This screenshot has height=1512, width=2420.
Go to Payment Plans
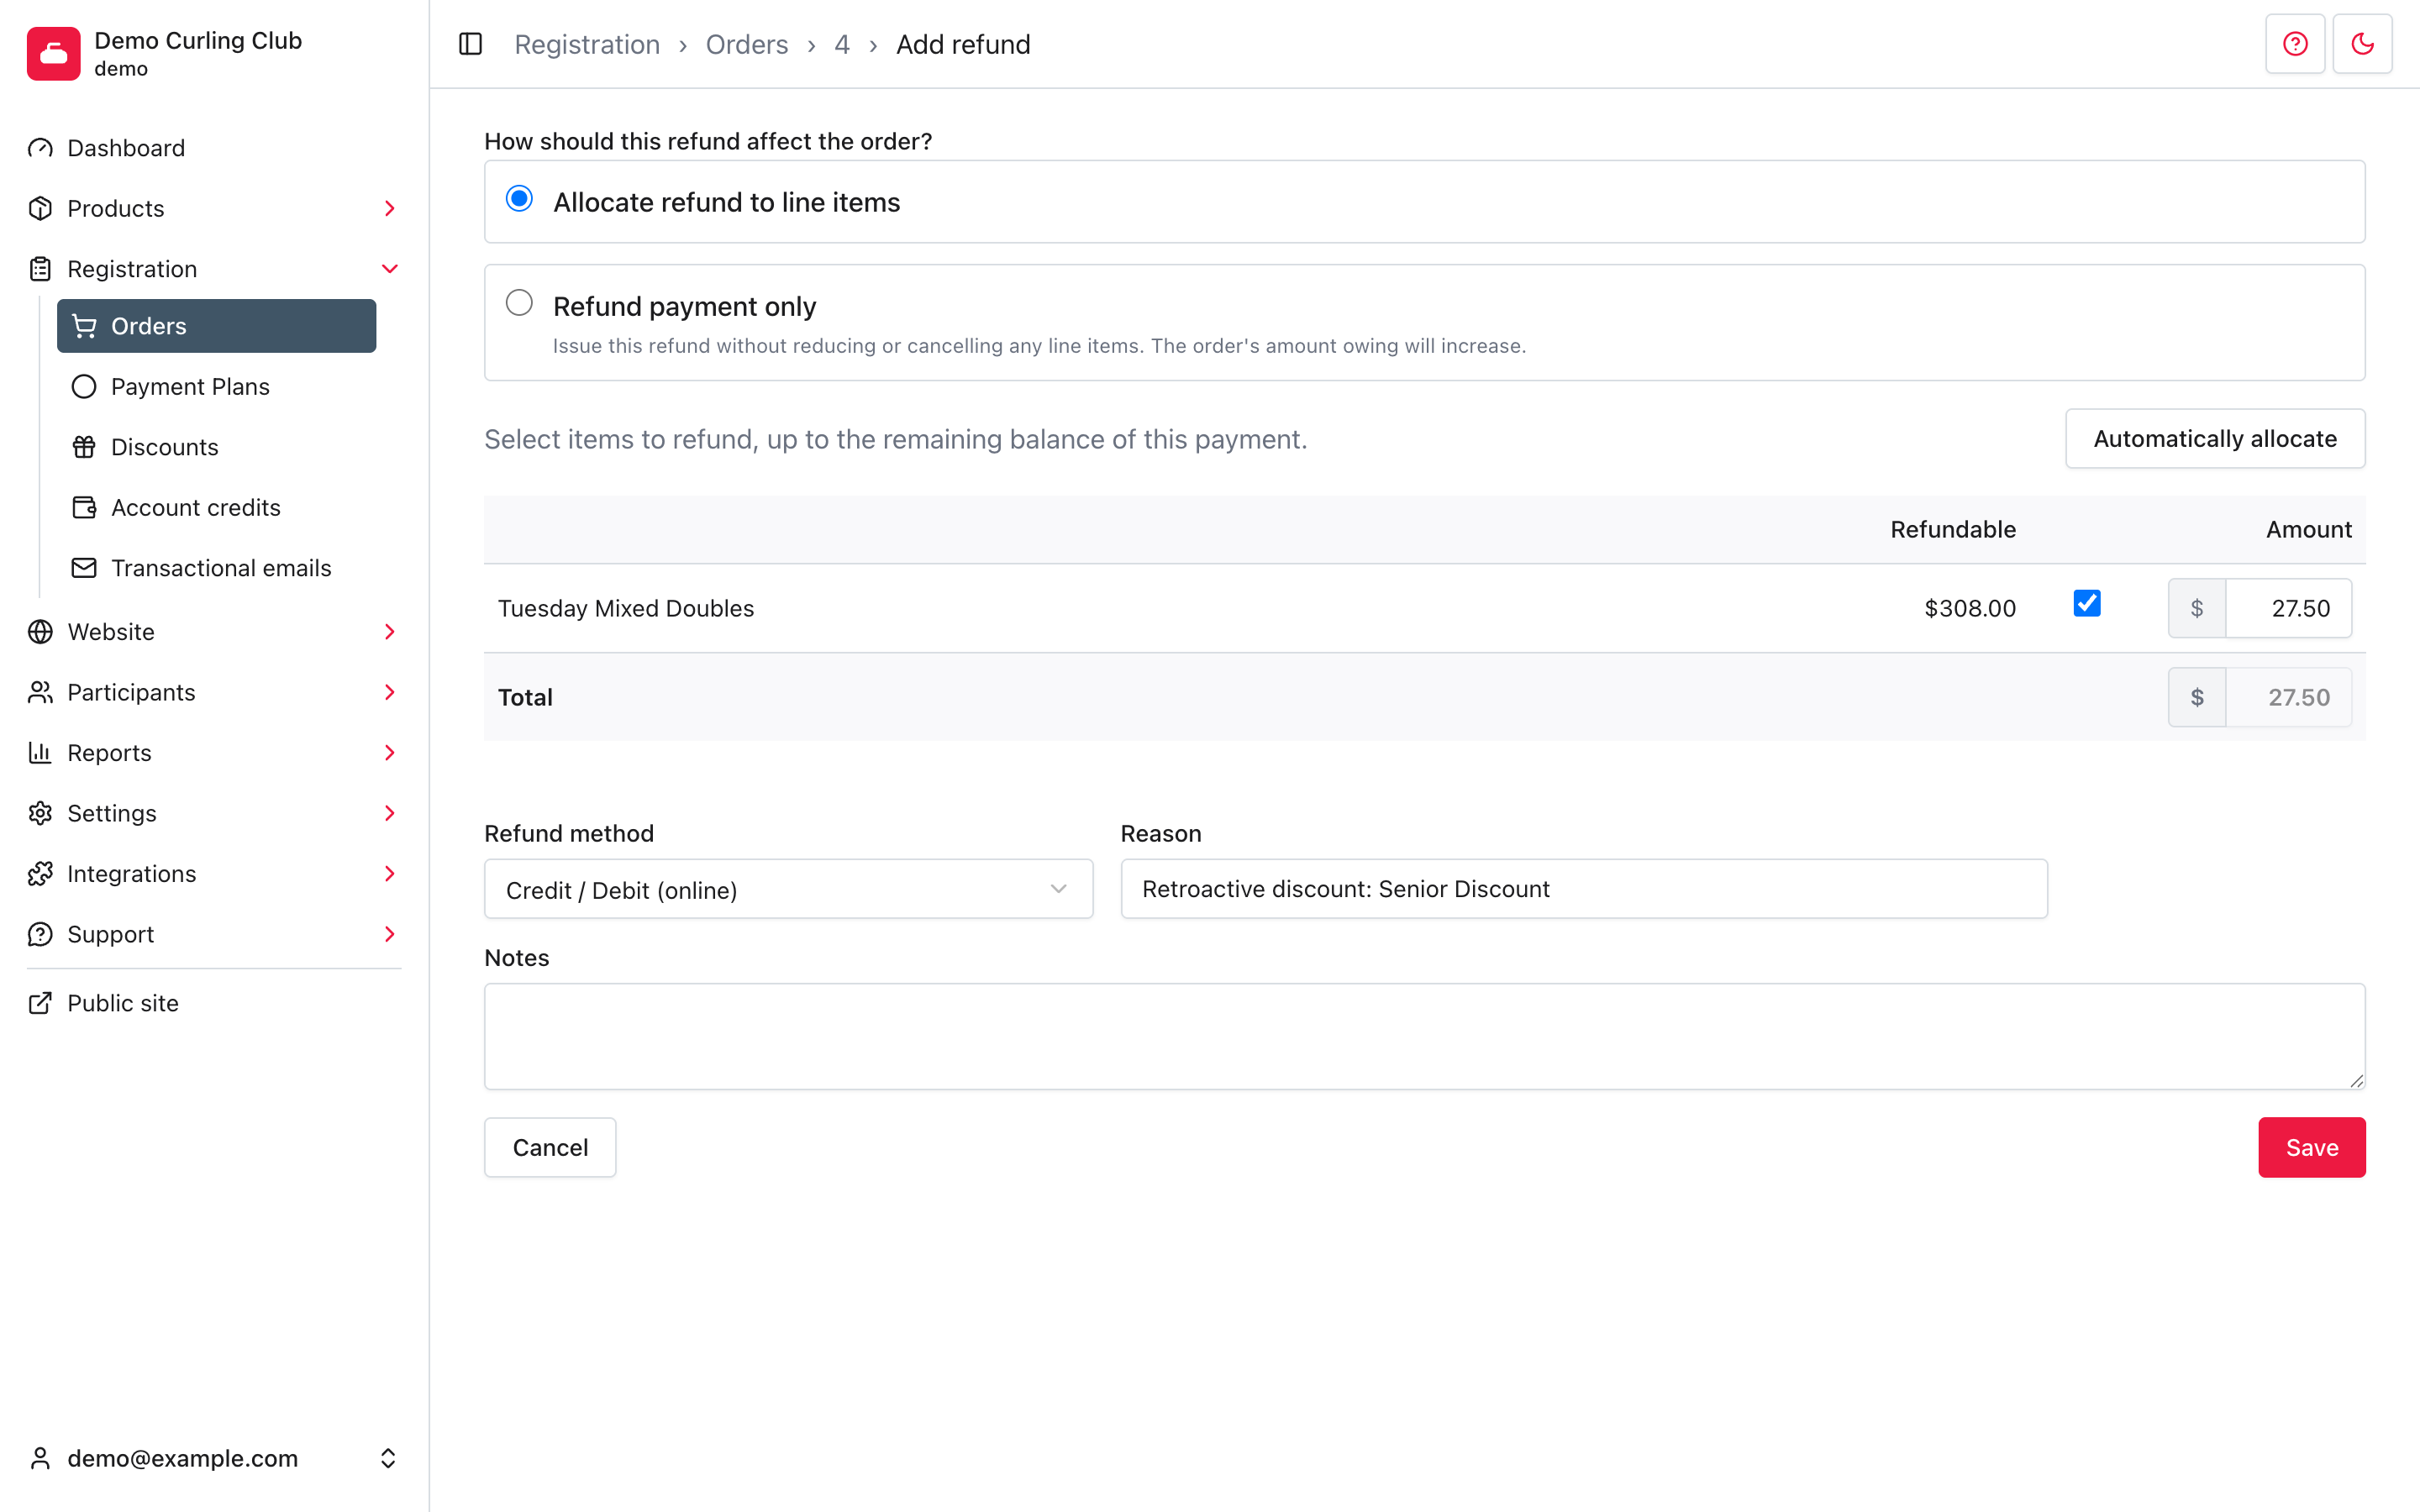190,386
